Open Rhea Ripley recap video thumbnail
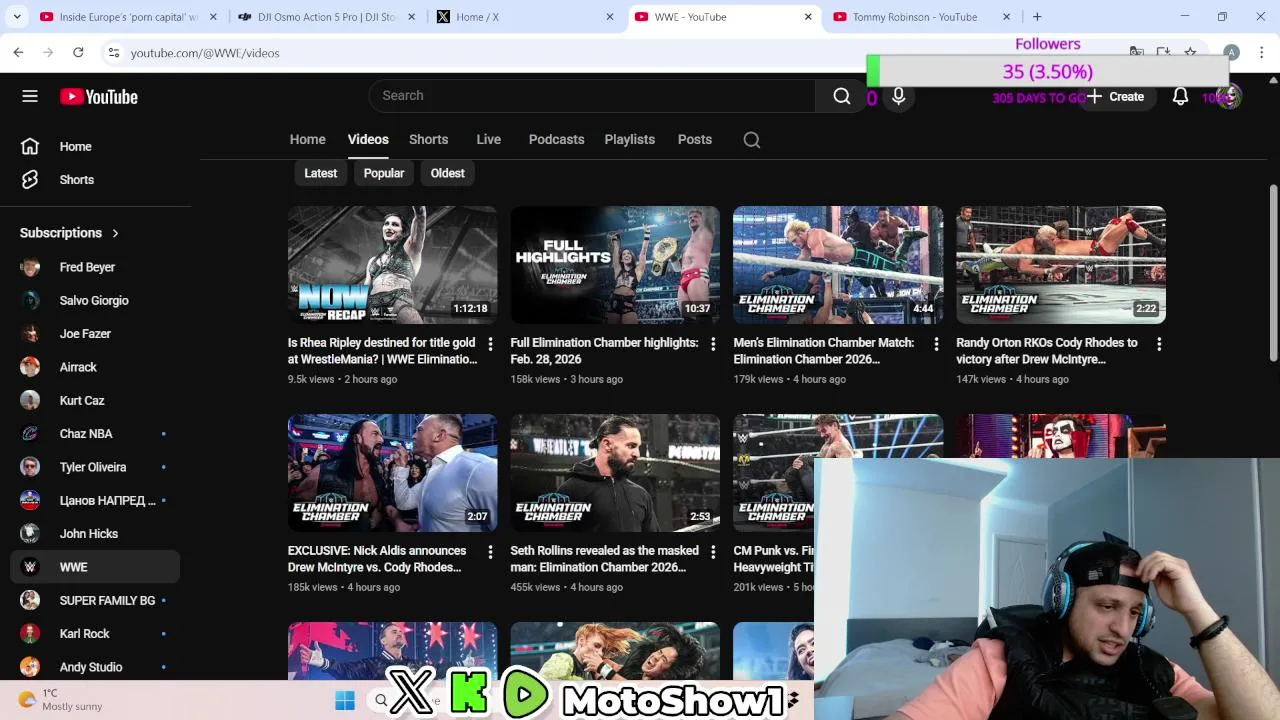The height and width of the screenshot is (720, 1280). click(392, 265)
